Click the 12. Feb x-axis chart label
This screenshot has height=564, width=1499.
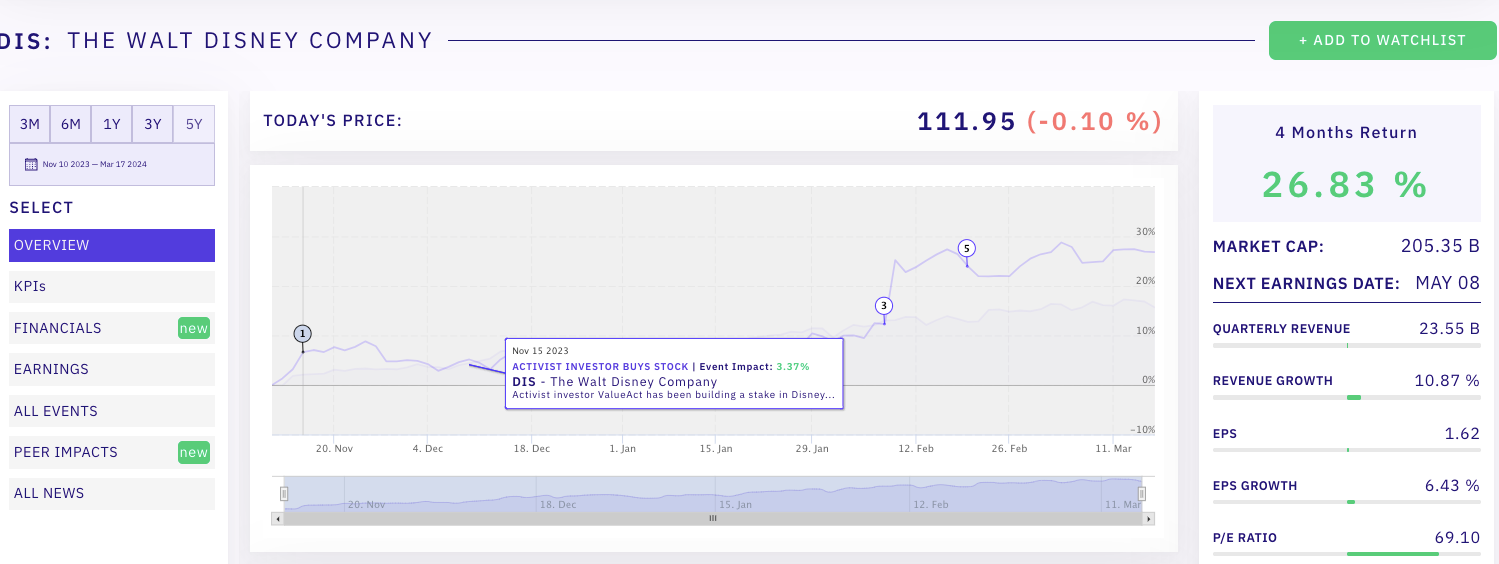click(x=916, y=449)
